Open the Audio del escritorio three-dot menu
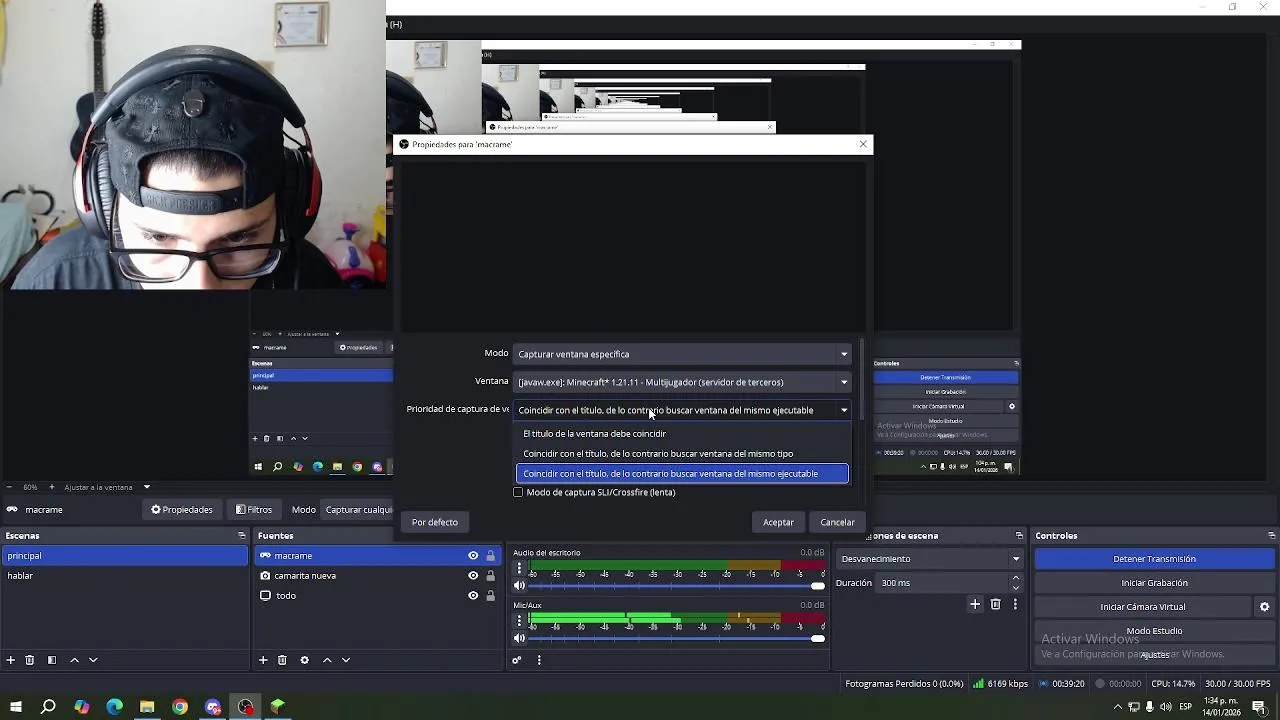The width and height of the screenshot is (1280, 720). (518, 568)
